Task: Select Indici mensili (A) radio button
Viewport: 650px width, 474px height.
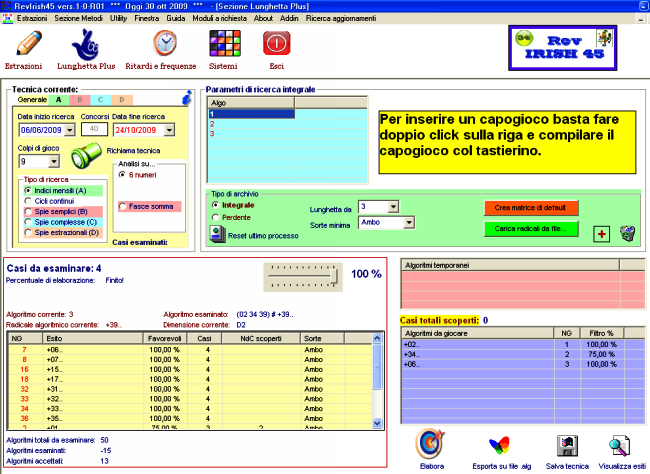Action: click(x=28, y=190)
